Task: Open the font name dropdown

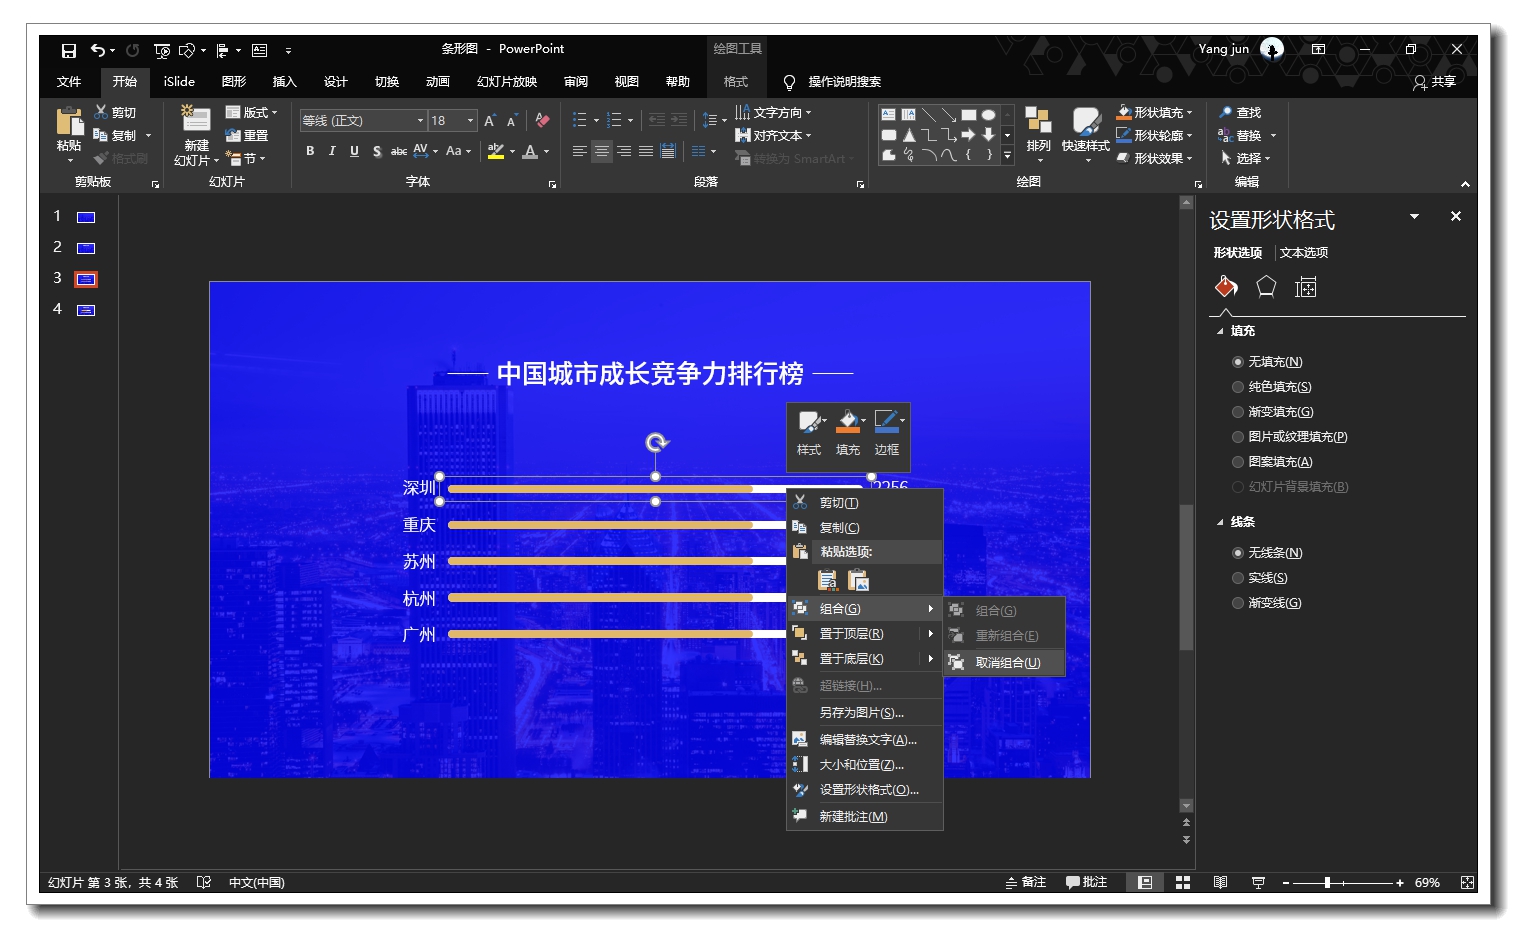Action: click(x=420, y=121)
